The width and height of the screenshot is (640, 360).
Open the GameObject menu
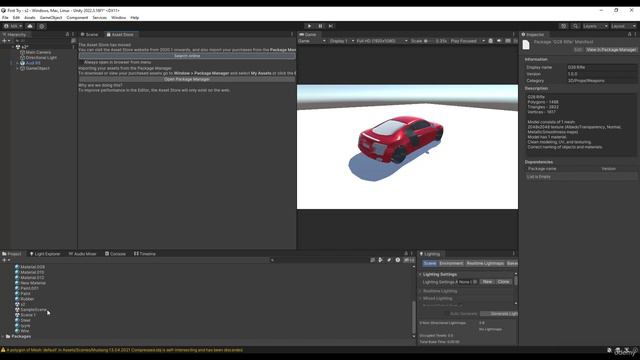51,18
